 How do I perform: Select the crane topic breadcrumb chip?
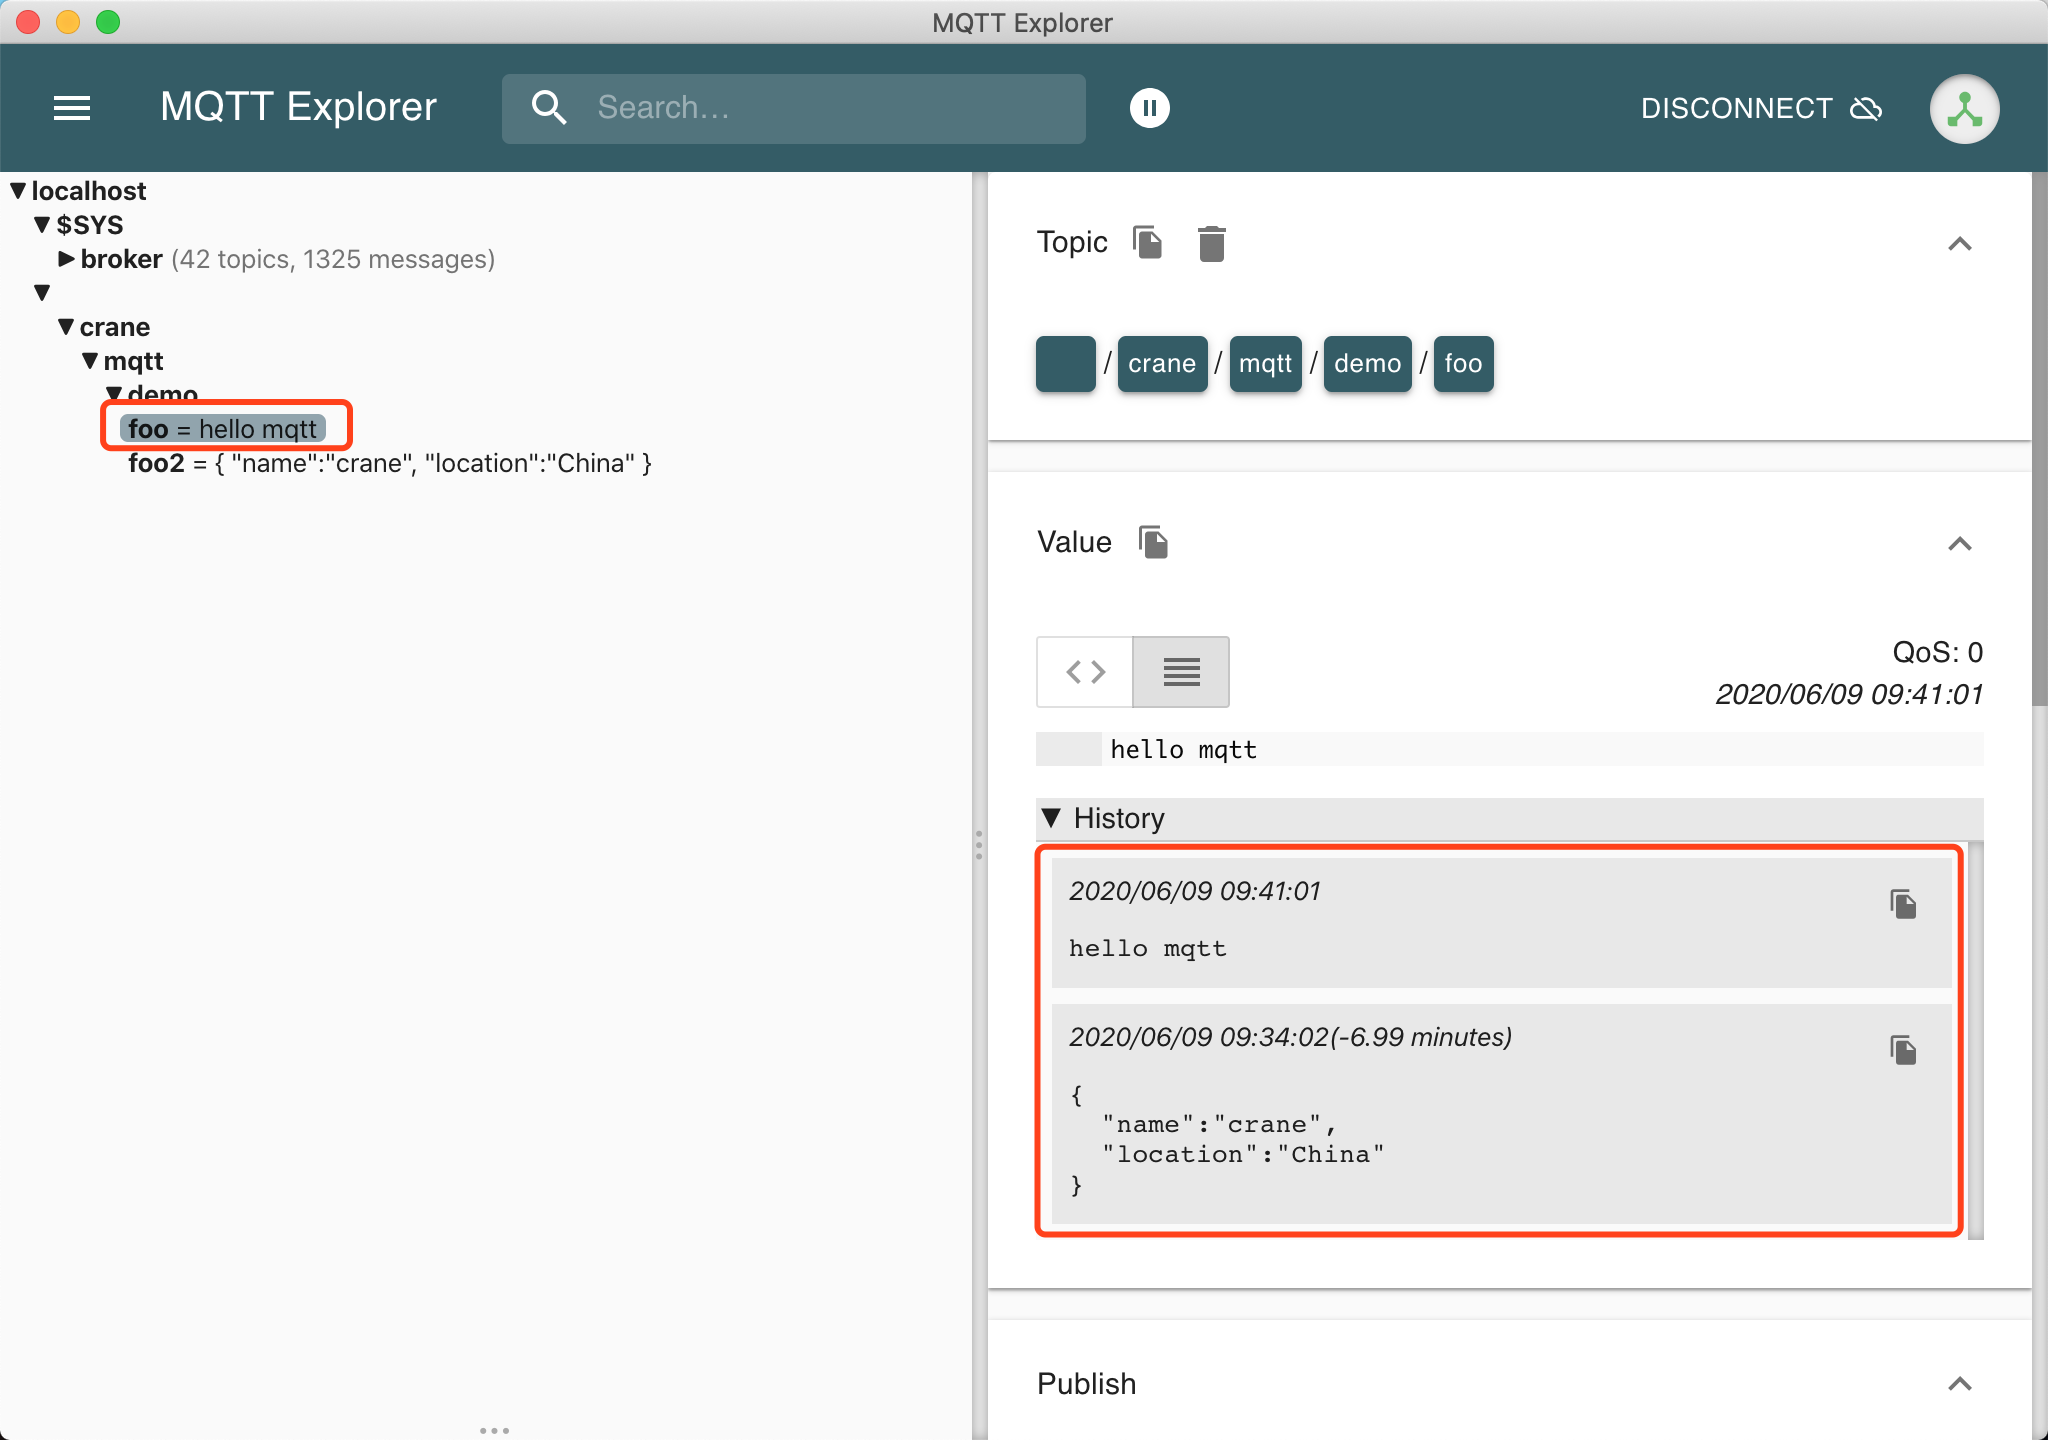pos(1161,364)
